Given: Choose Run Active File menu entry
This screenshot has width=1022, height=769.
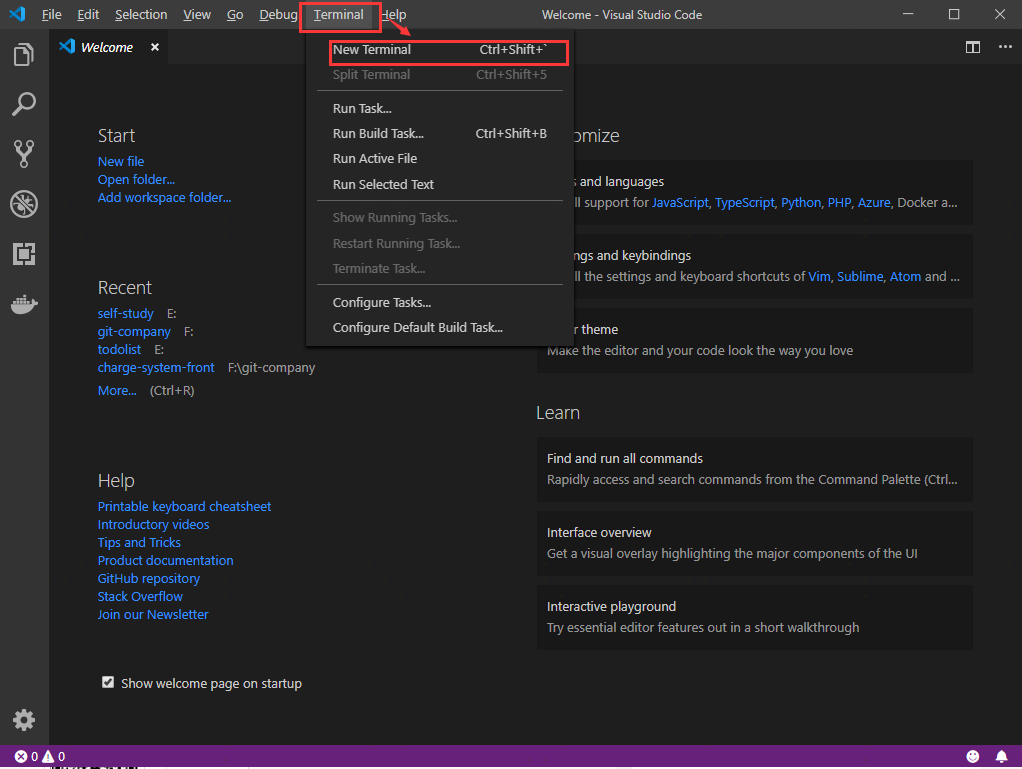Looking at the screenshot, I should pos(440,158).
